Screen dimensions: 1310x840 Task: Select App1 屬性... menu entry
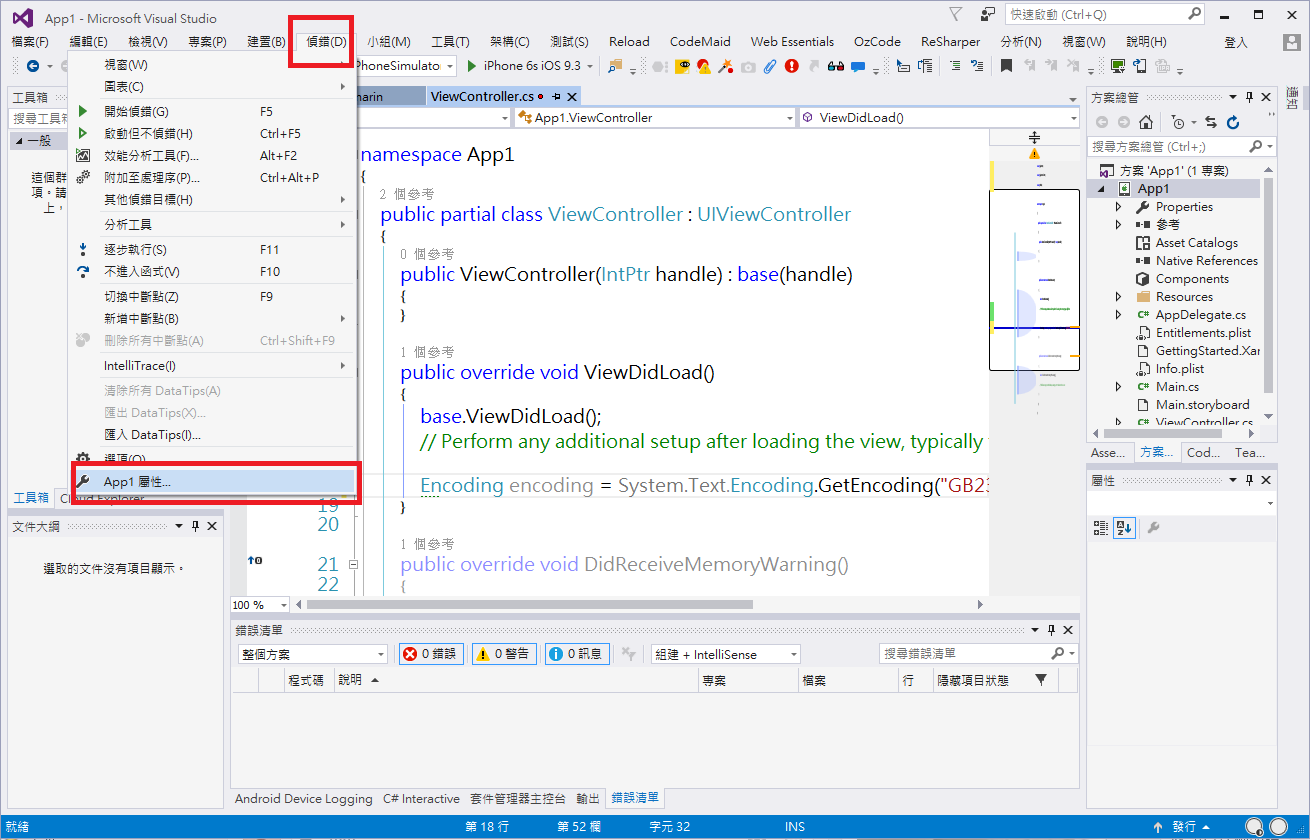pos(215,482)
